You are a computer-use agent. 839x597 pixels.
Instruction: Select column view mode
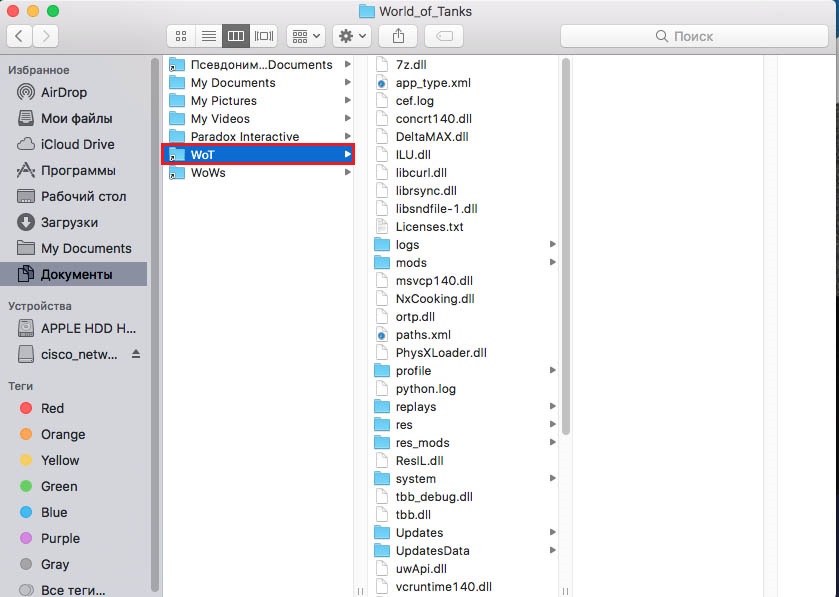pyautogui.click(x=236, y=36)
